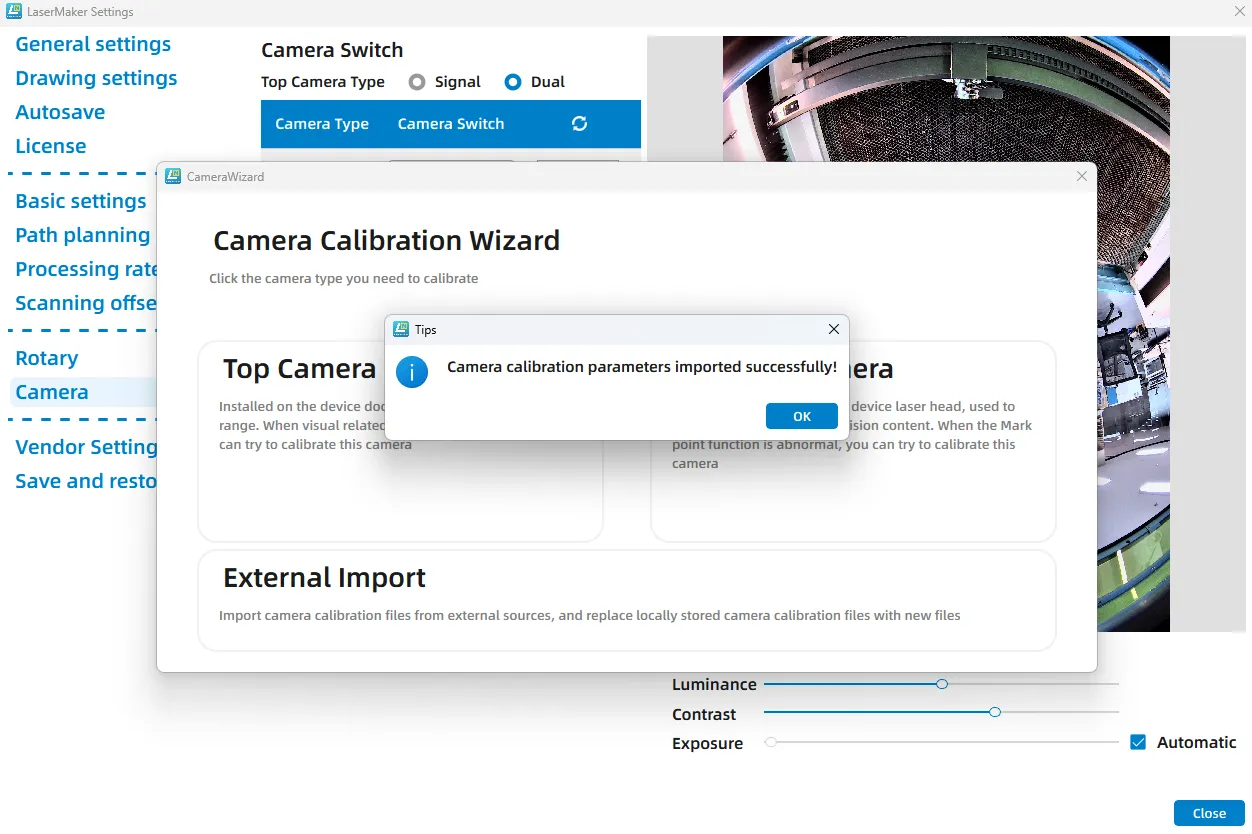
Task: Go to the Autosave settings
Action: (x=60, y=112)
